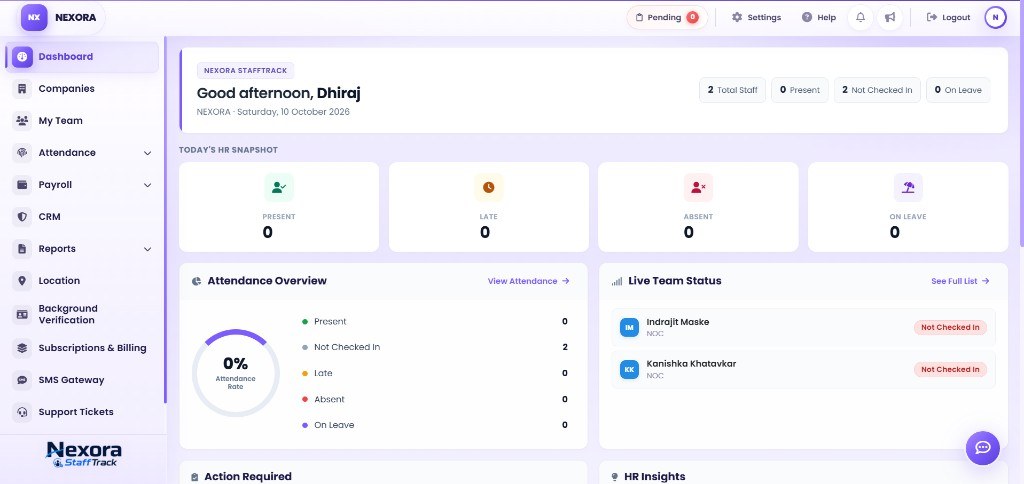Click the IM avatar for Indrajit Maske

coord(629,327)
